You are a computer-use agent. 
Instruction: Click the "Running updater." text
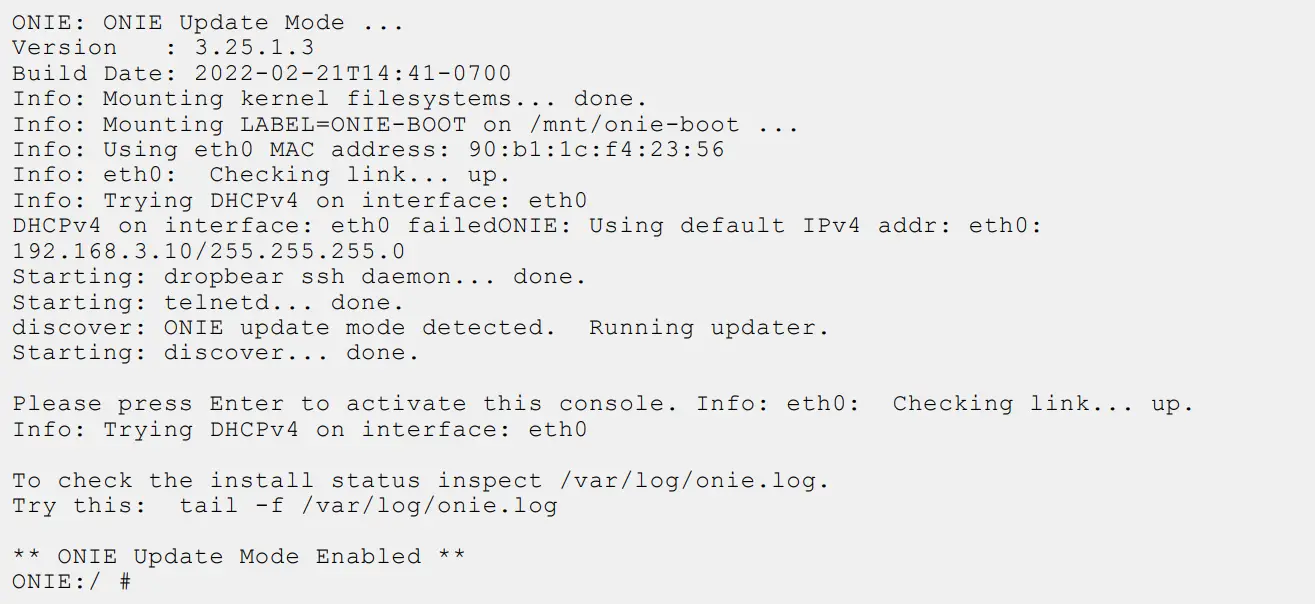click(x=708, y=328)
